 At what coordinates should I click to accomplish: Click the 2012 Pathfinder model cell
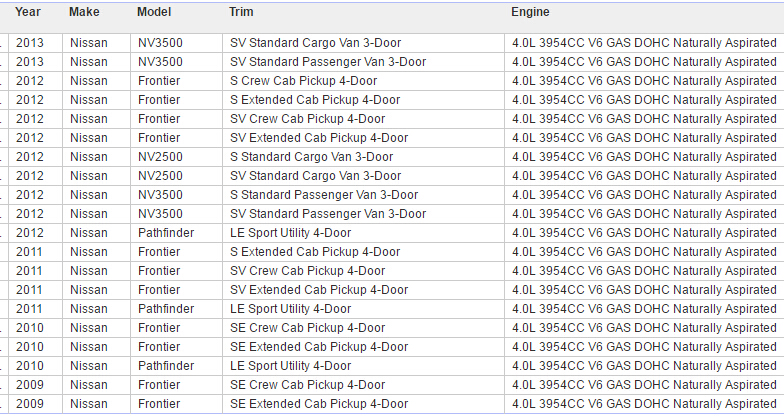click(166, 233)
